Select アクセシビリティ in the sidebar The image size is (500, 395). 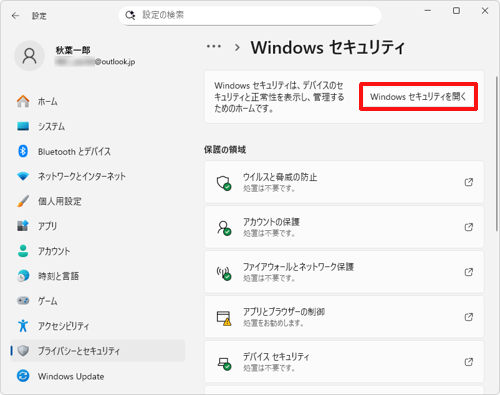tap(98, 326)
